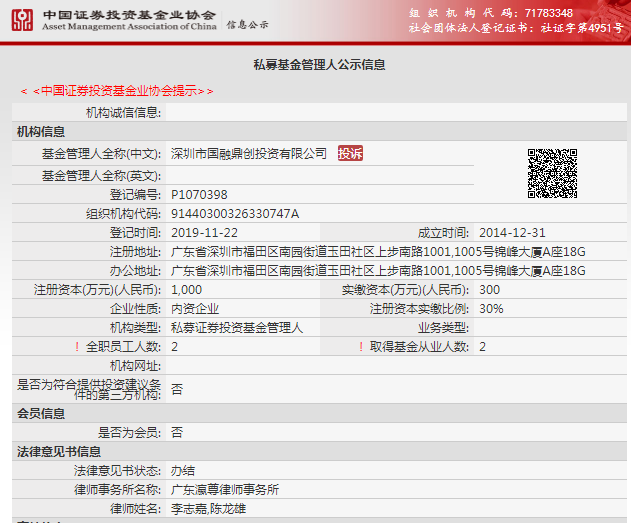Select organization code 91440300326330747A
The width and height of the screenshot is (631, 523).
pyautogui.click(x=235, y=214)
